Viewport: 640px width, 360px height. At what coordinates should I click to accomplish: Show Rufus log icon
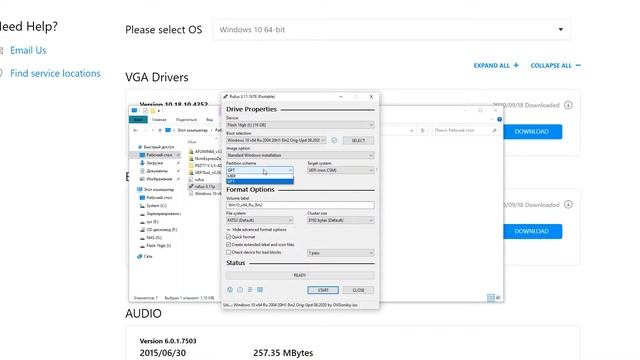(260, 289)
